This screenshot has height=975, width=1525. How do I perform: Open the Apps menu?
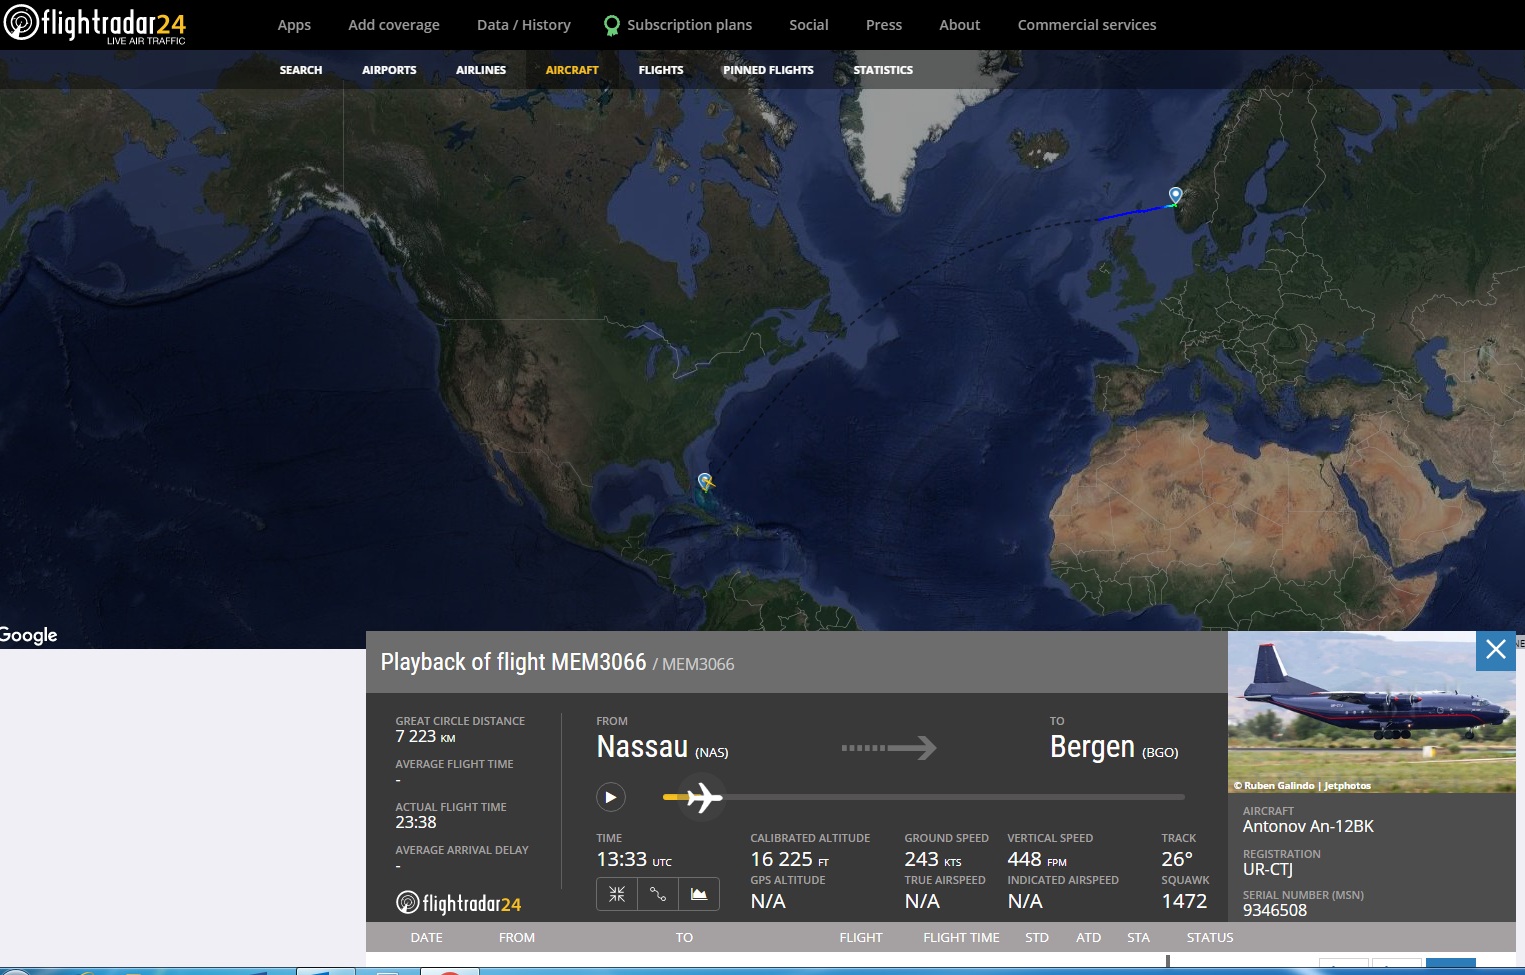[294, 25]
